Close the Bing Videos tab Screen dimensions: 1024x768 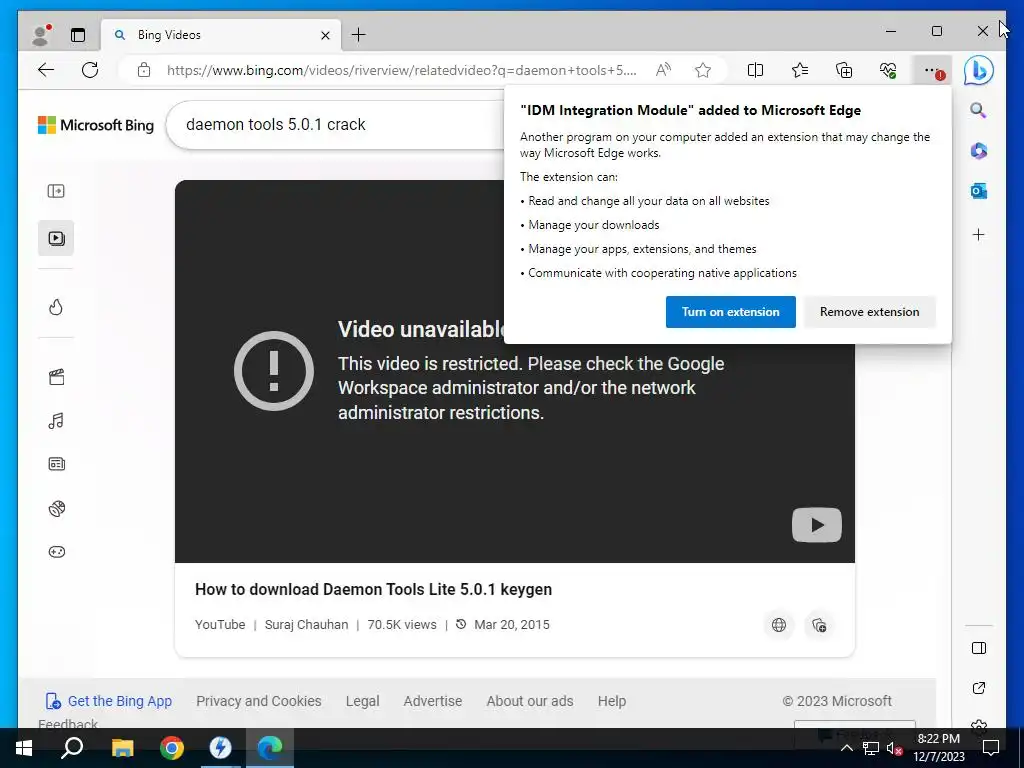325,35
